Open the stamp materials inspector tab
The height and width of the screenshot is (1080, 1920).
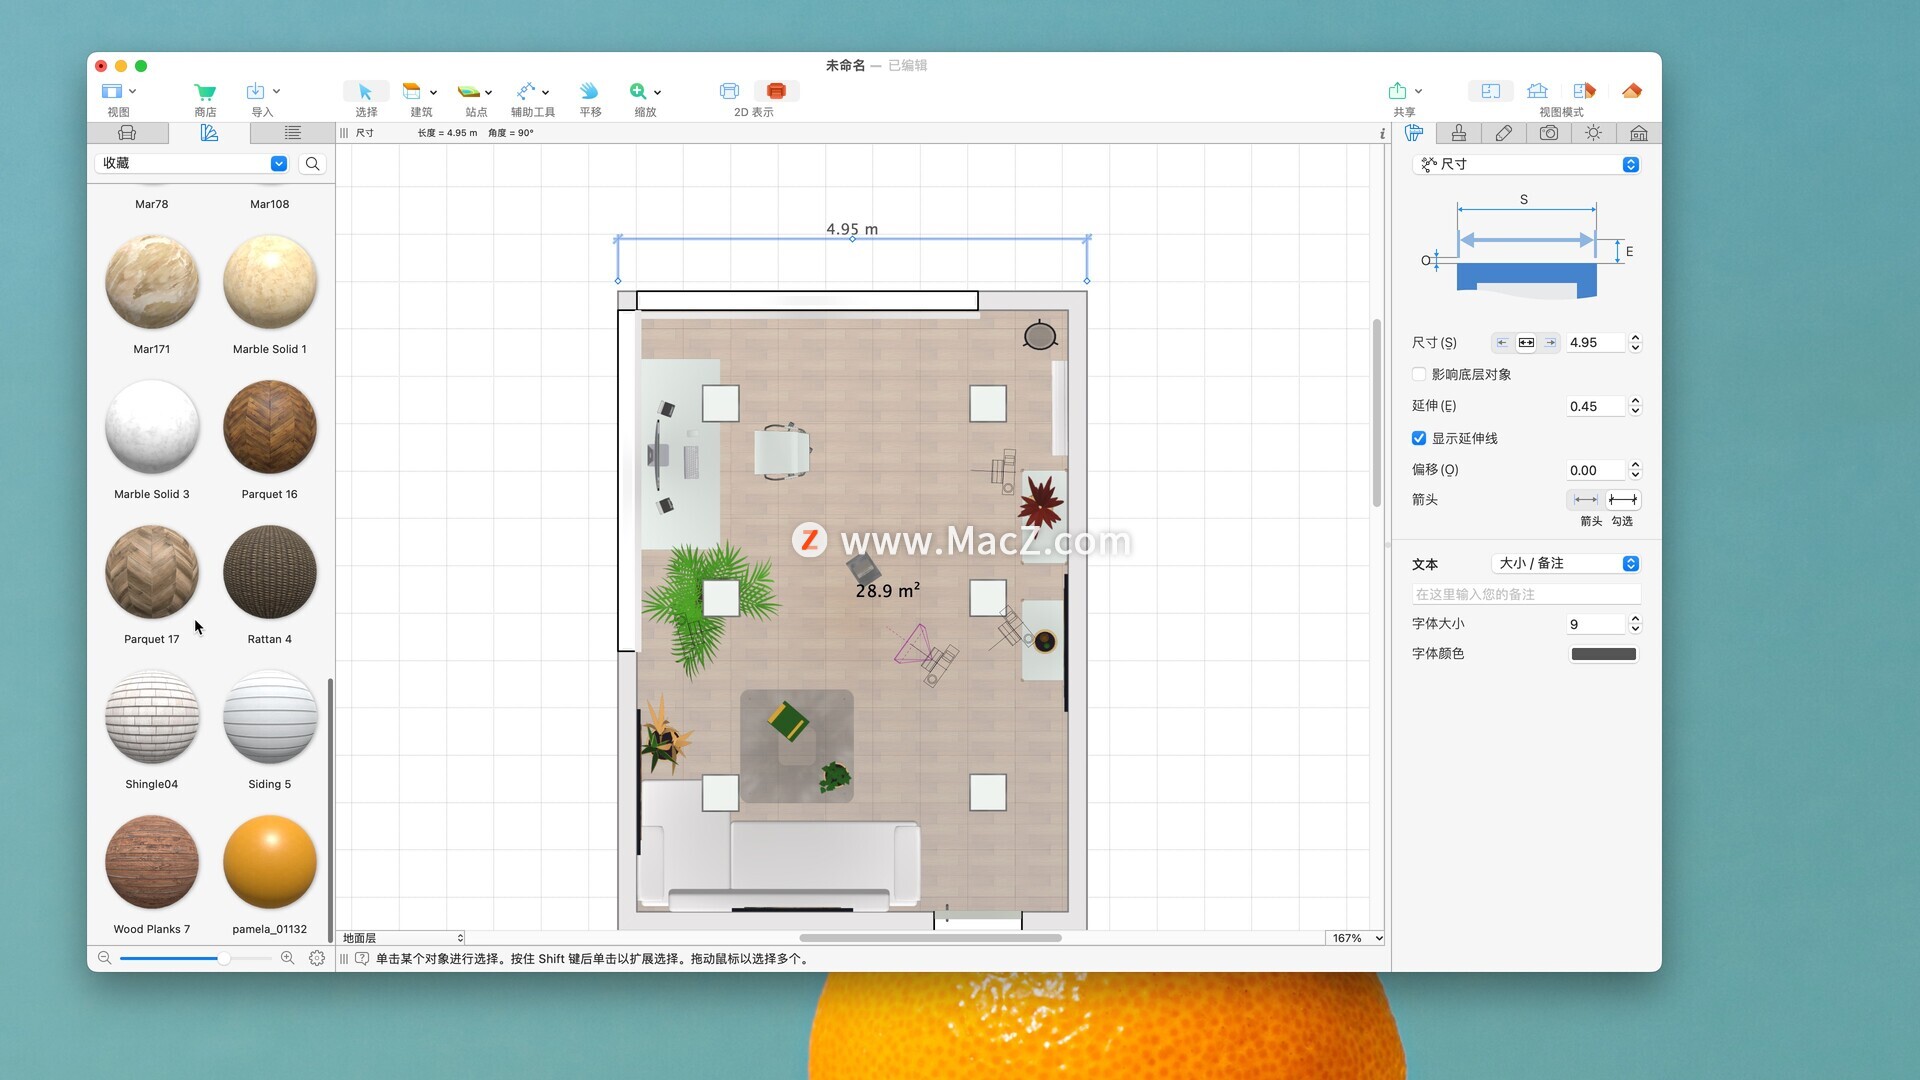1459,133
